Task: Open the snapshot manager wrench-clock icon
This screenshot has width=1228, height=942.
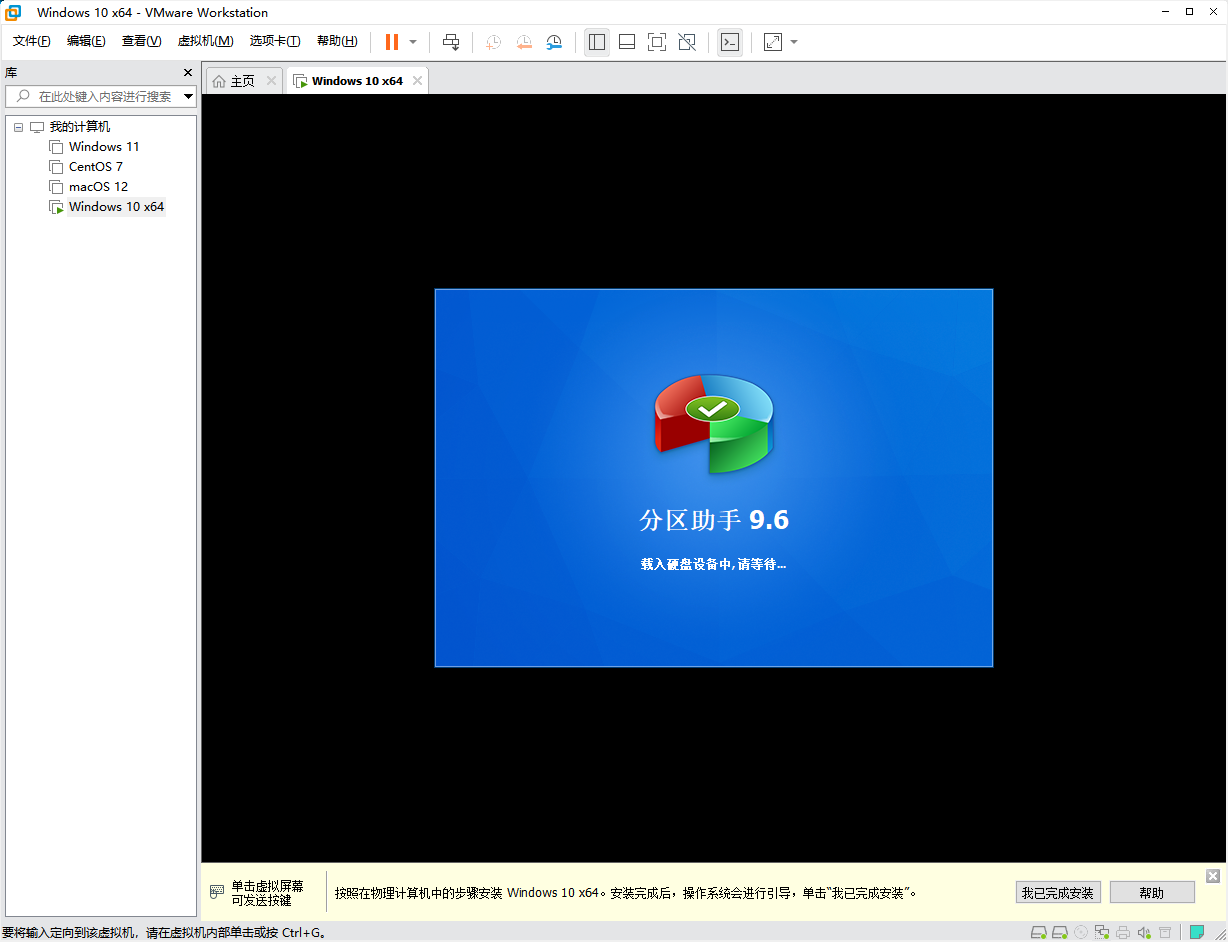Action: (554, 42)
